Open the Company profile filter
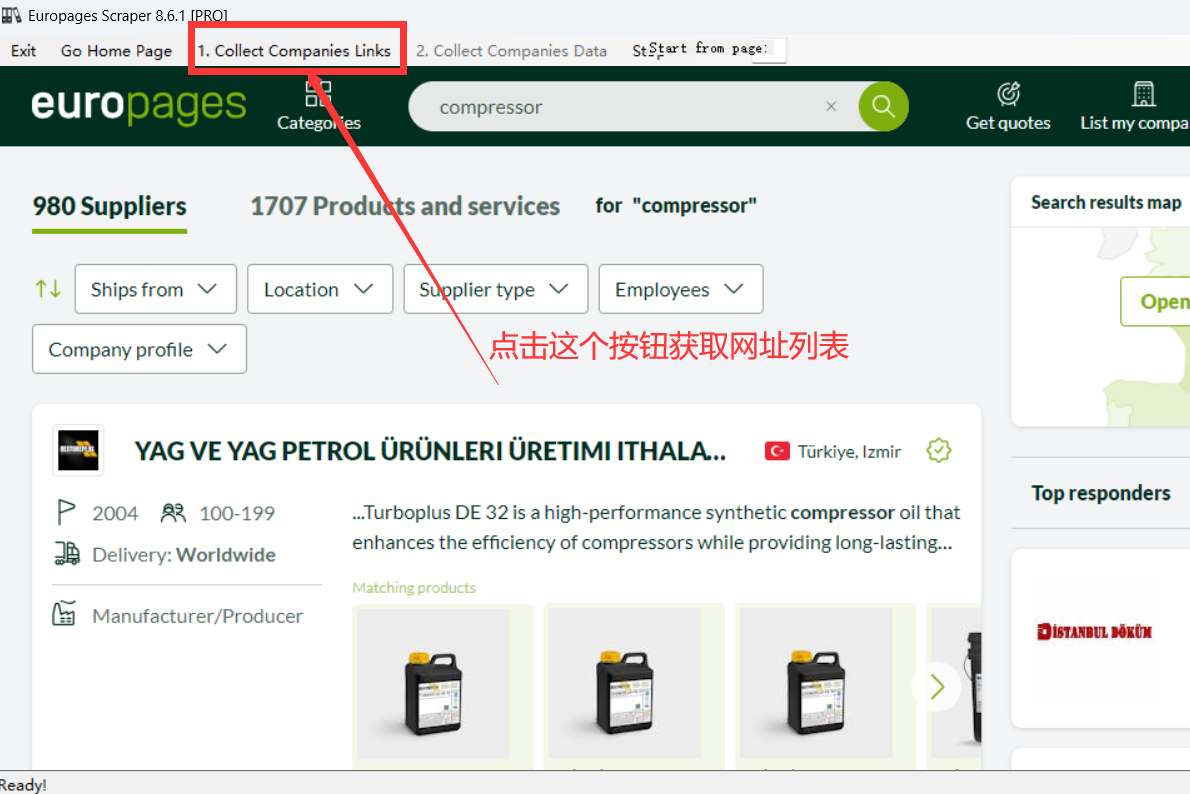The image size is (1190, 794). [x=139, y=348]
